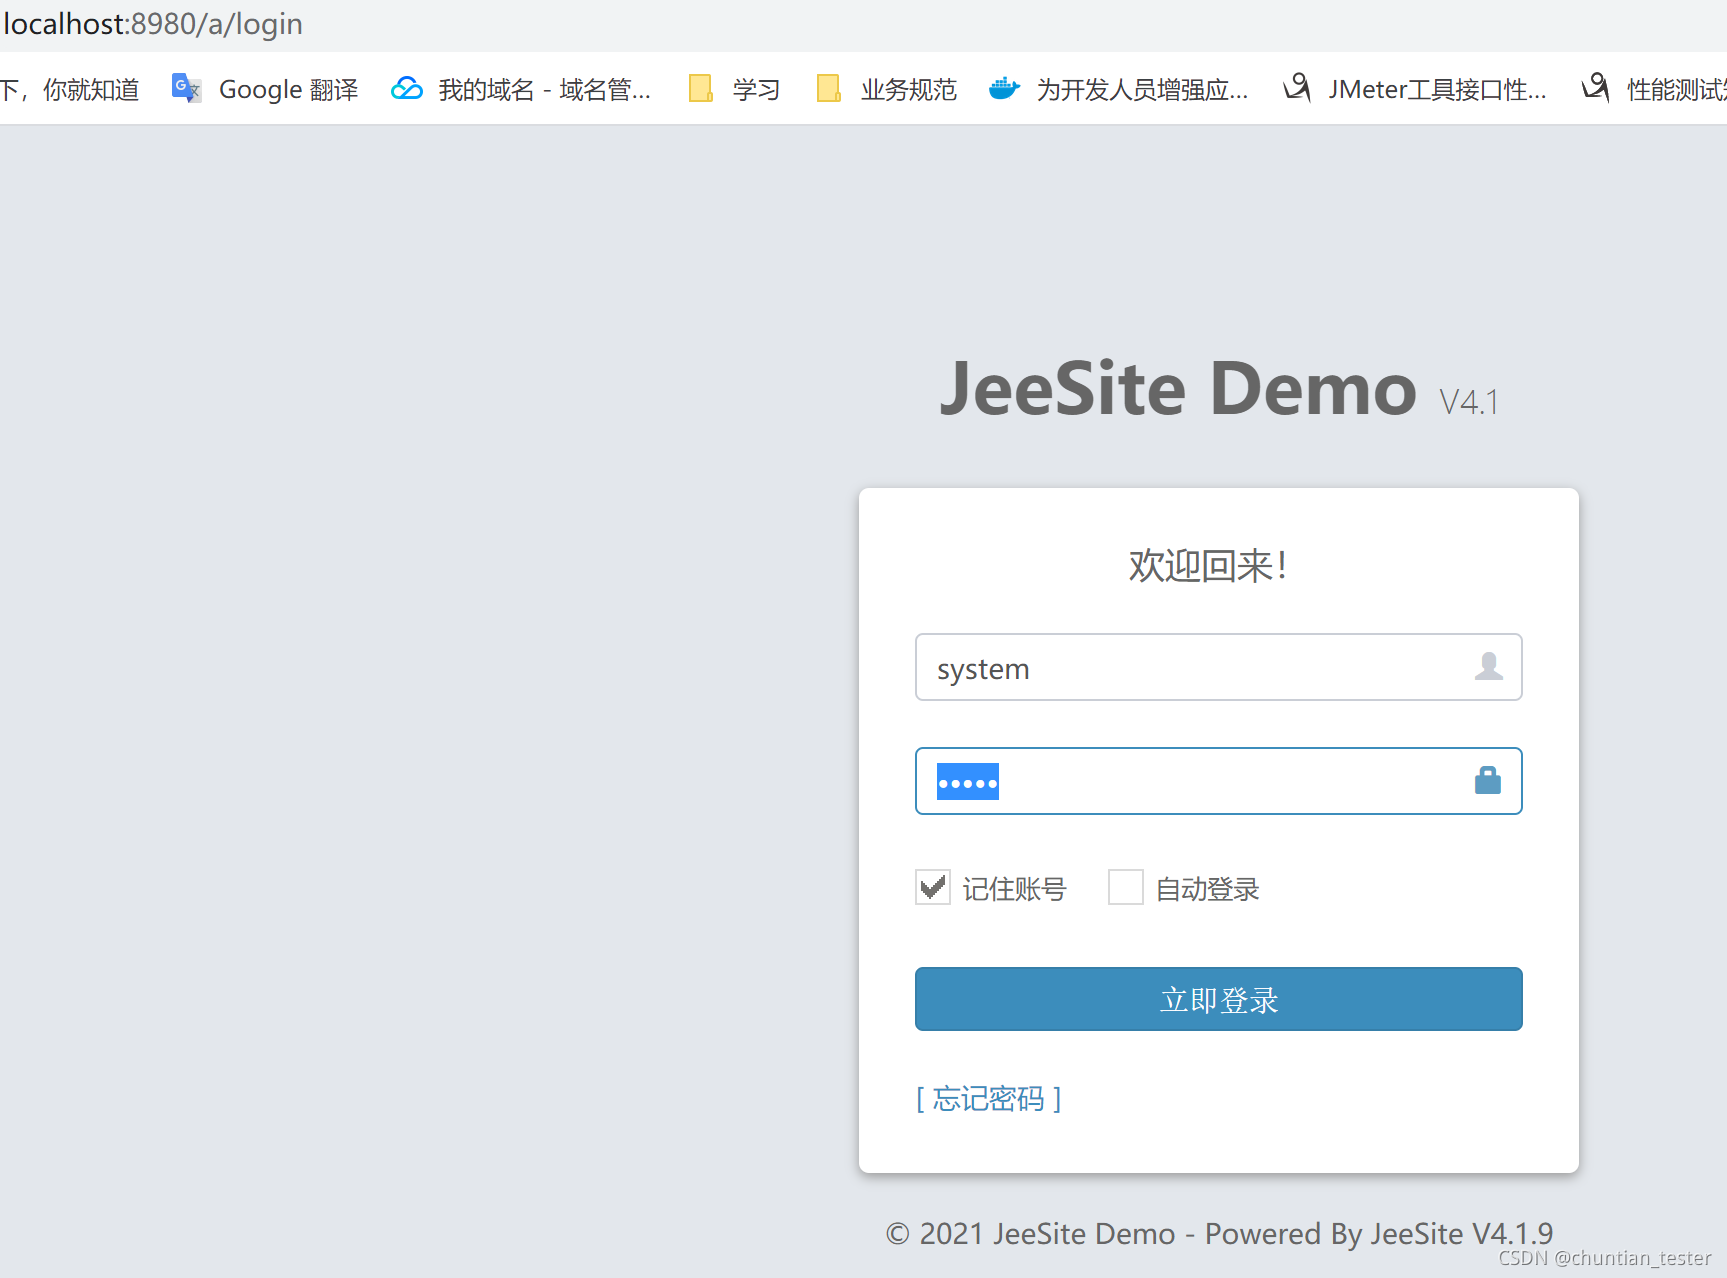Focus the password input field

pyautogui.click(x=1218, y=781)
